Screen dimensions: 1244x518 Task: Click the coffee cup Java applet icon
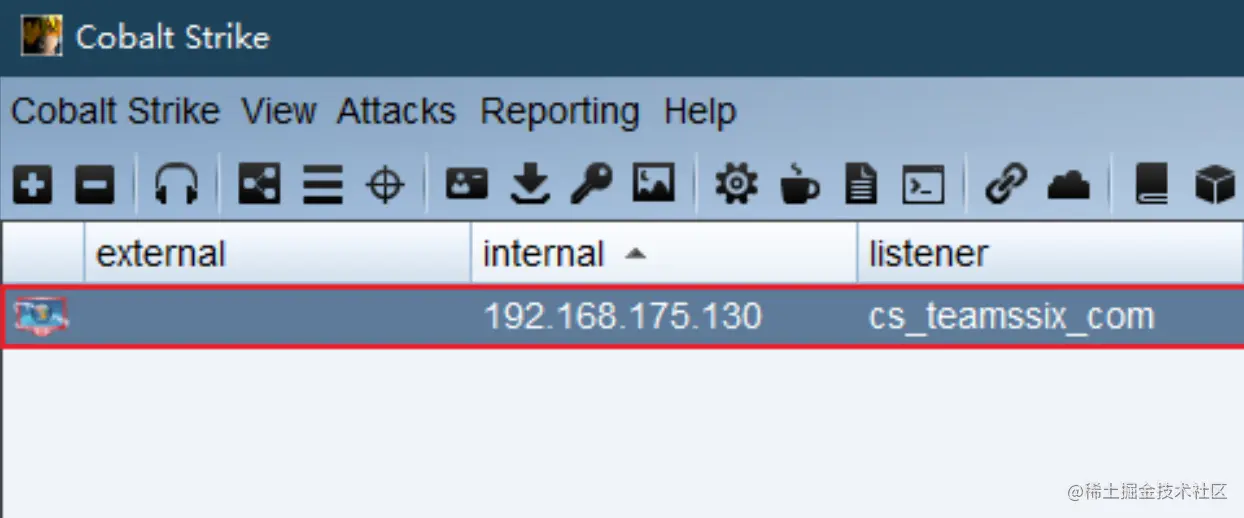coord(799,185)
